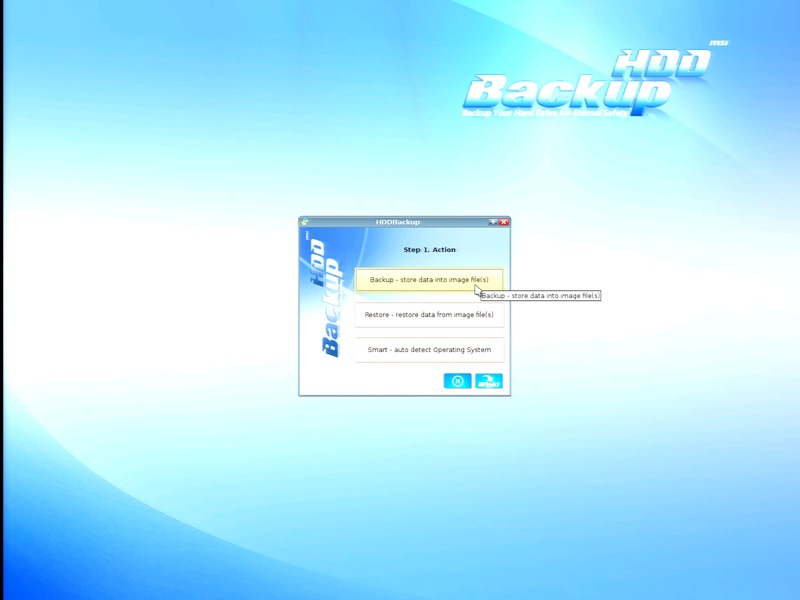Select Backup - store data into image file(s)
Screen dimensions: 800x600
point(429,280)
